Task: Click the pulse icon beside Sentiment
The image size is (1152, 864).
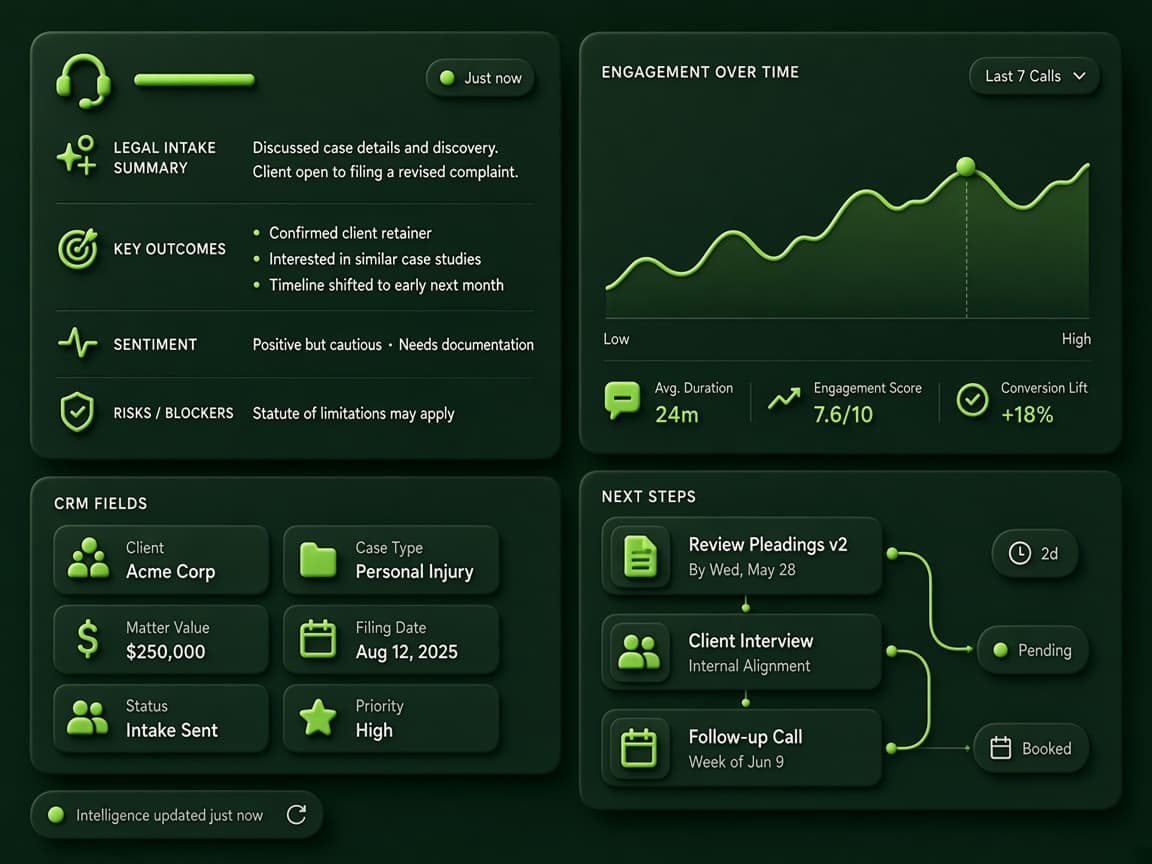Action: click(77, 342)
